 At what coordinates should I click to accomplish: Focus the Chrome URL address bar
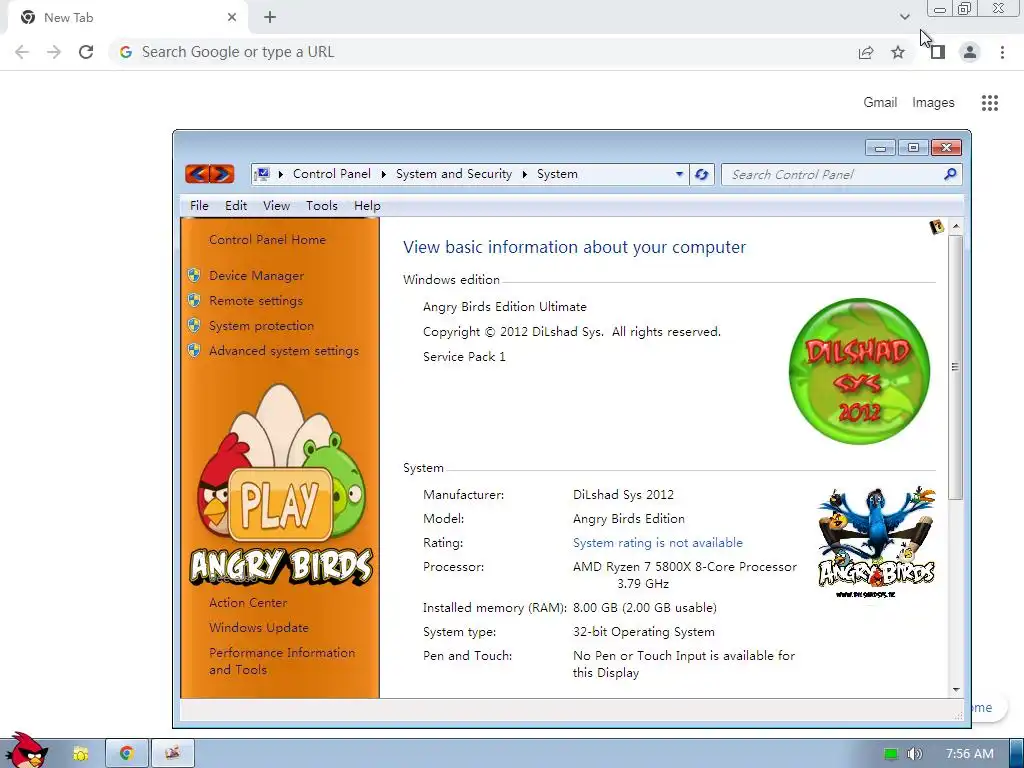483,52
